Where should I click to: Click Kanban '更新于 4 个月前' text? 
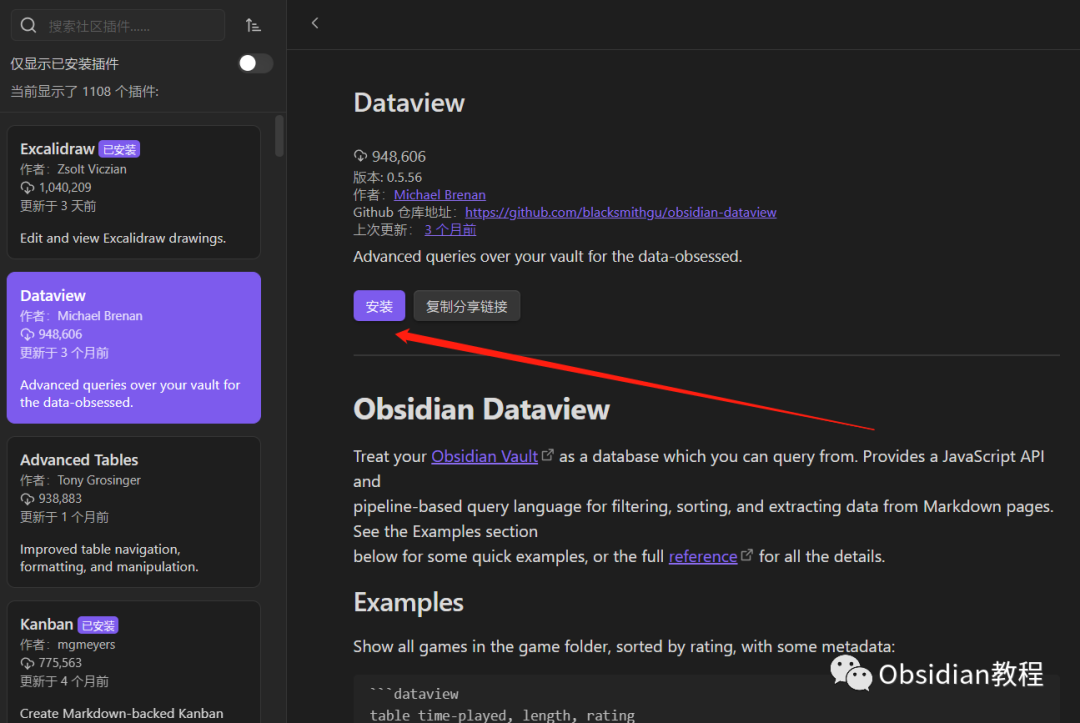64,682
